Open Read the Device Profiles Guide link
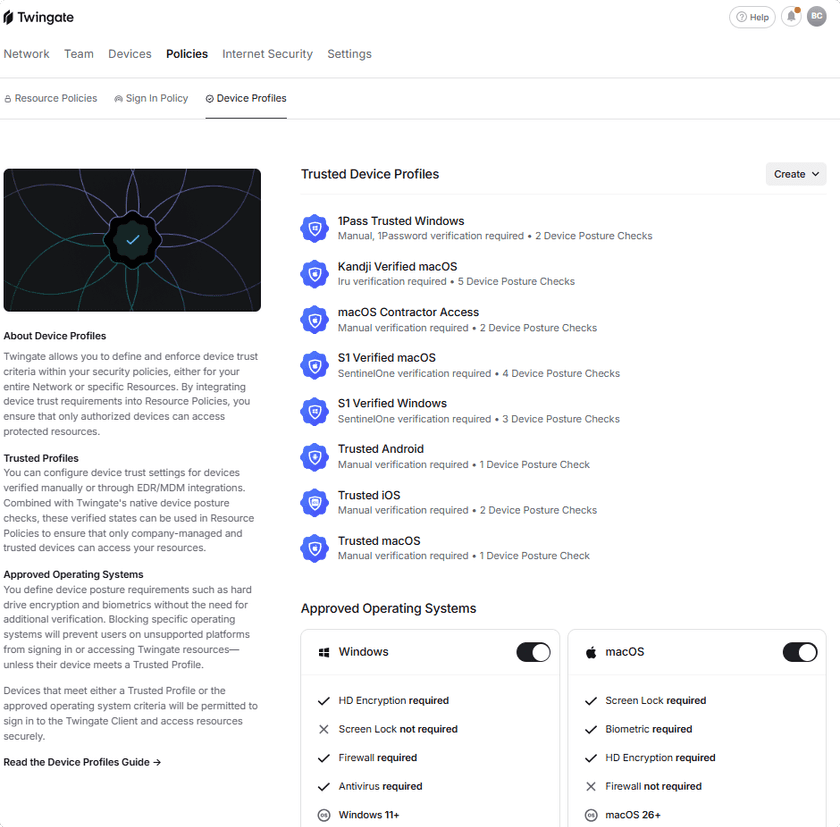 click(82, 762)
